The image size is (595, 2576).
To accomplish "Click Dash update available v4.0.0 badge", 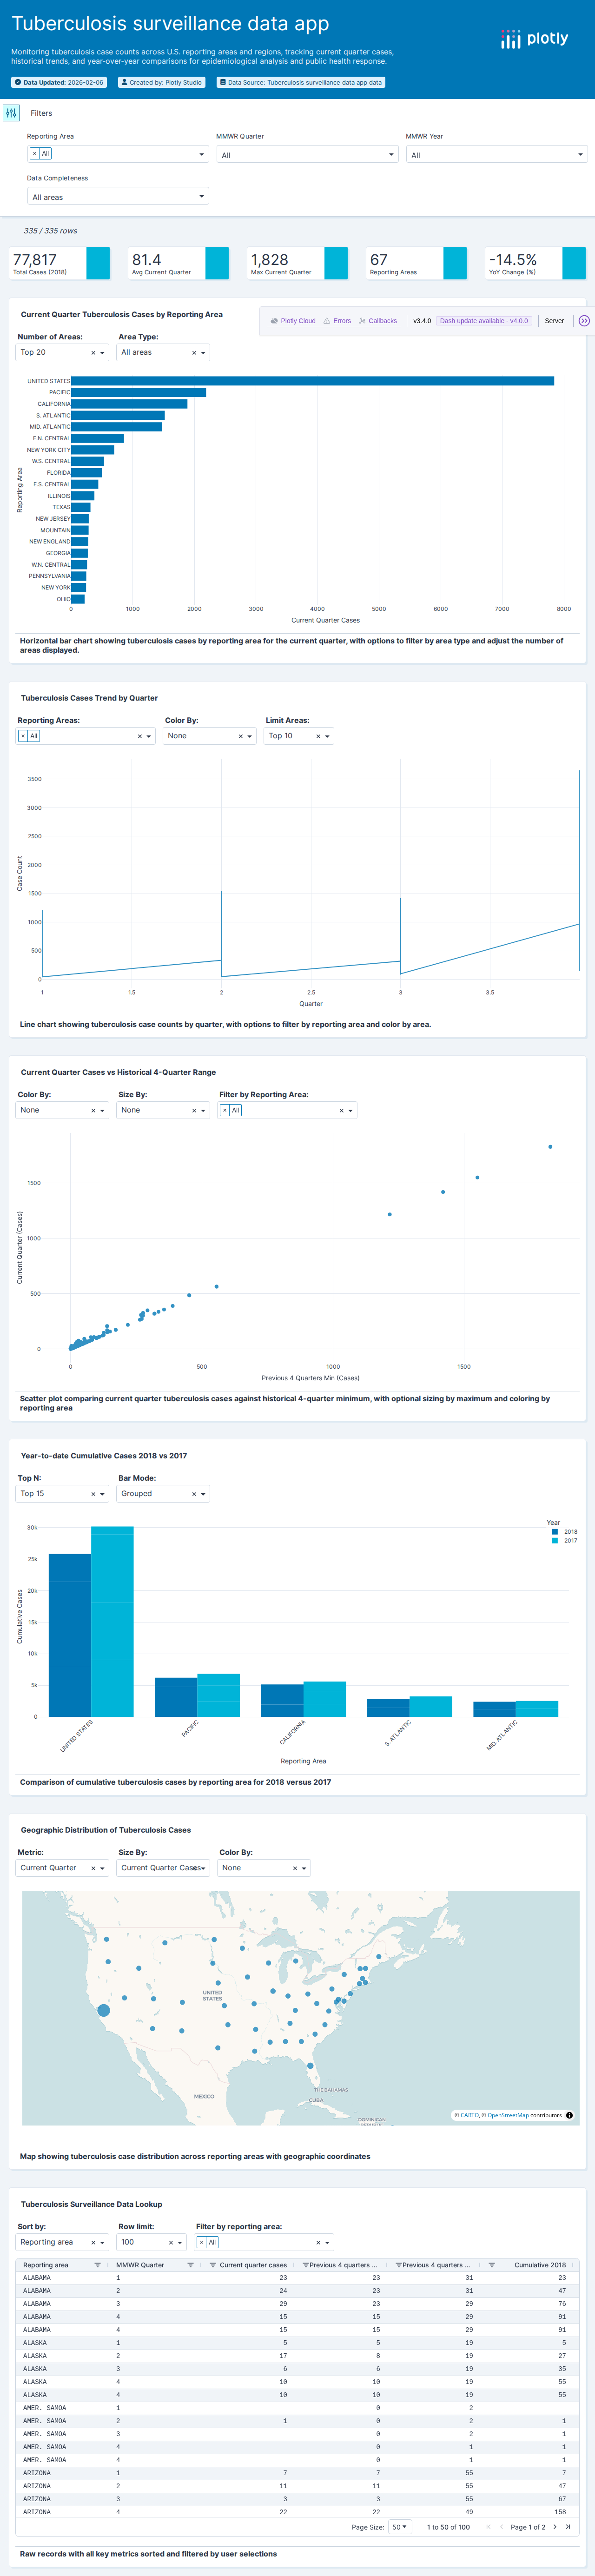I will [x=484, y=321].
